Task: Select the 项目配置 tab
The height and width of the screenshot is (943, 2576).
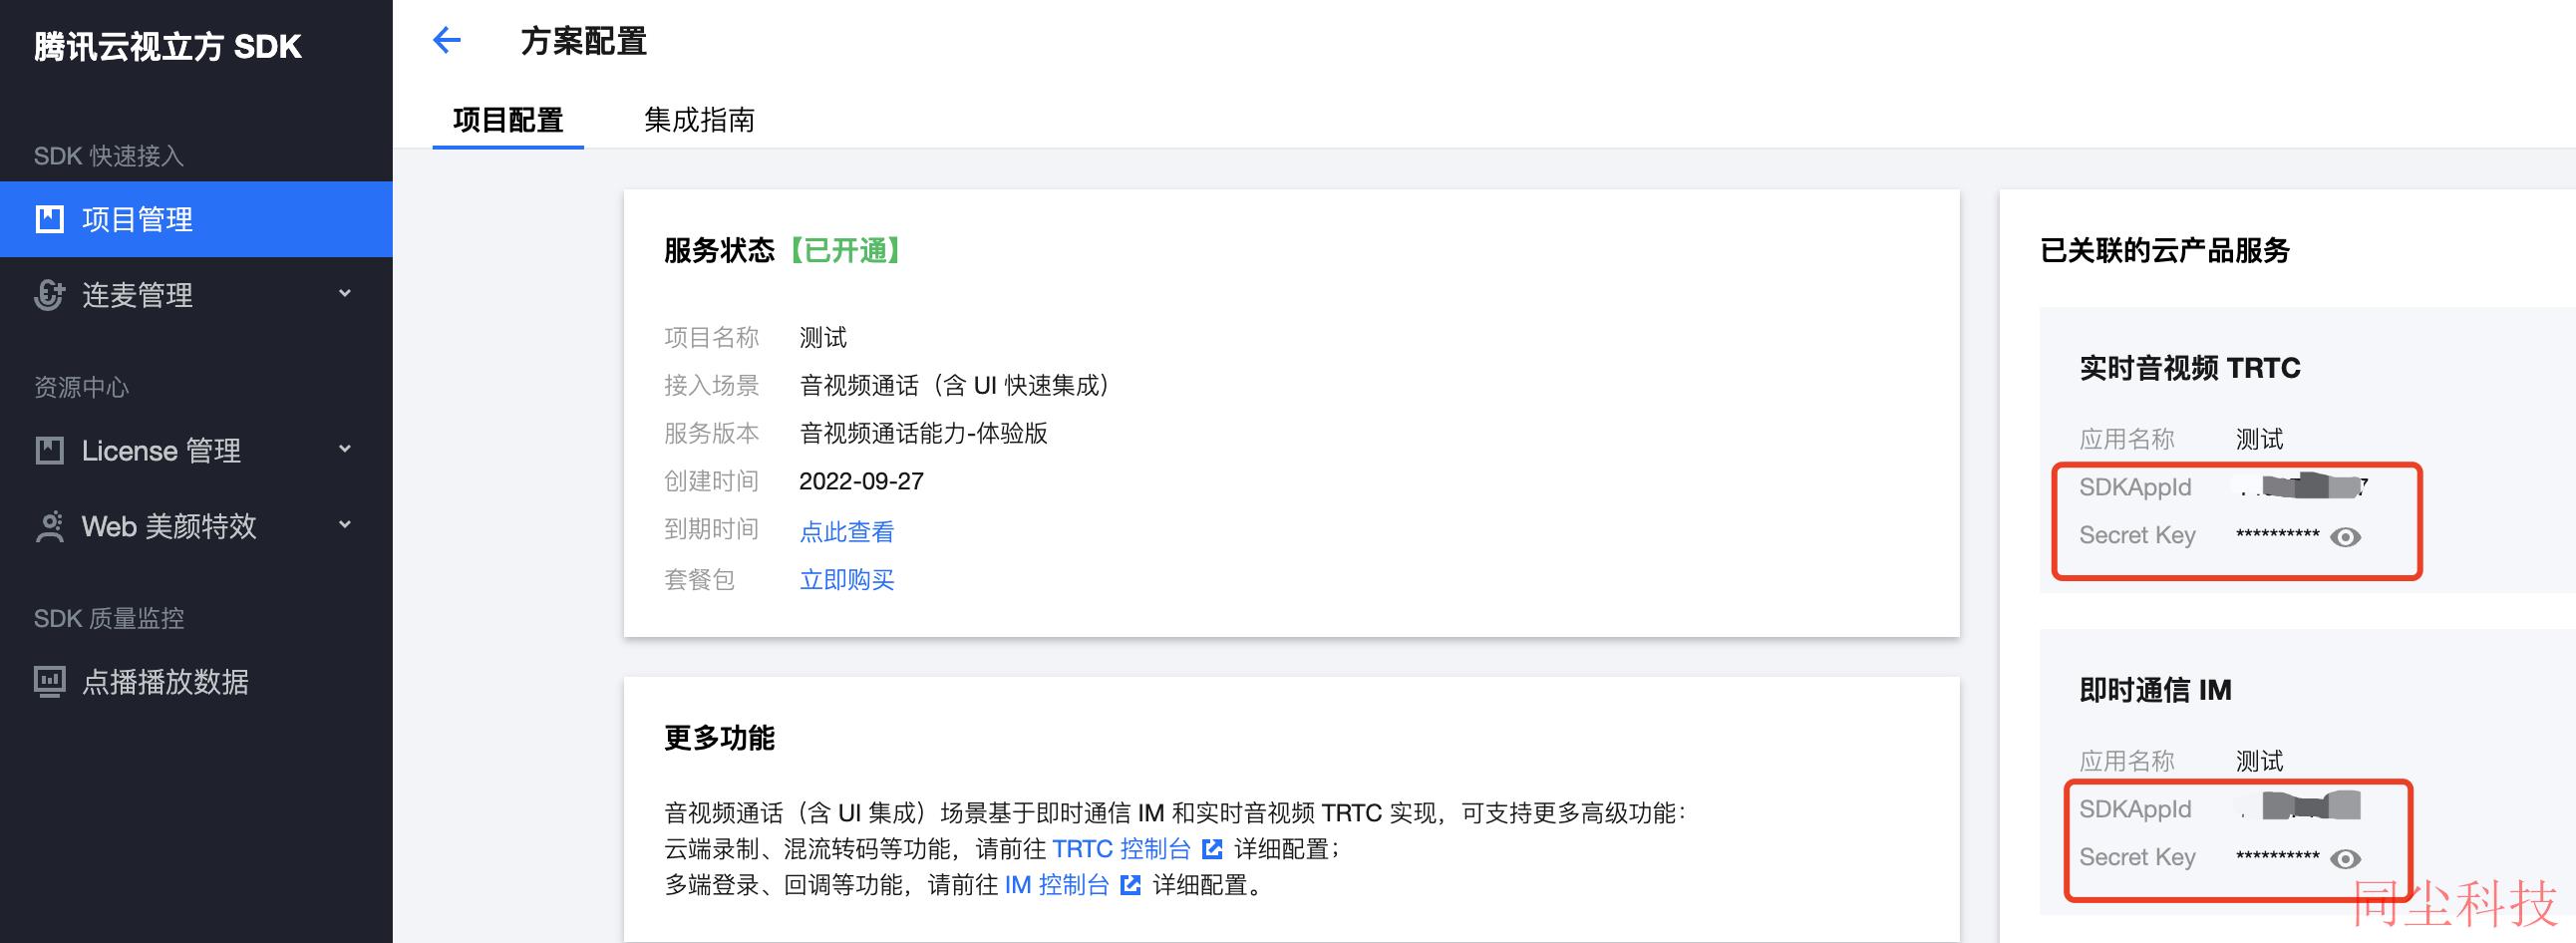Action: click(508, 120)
